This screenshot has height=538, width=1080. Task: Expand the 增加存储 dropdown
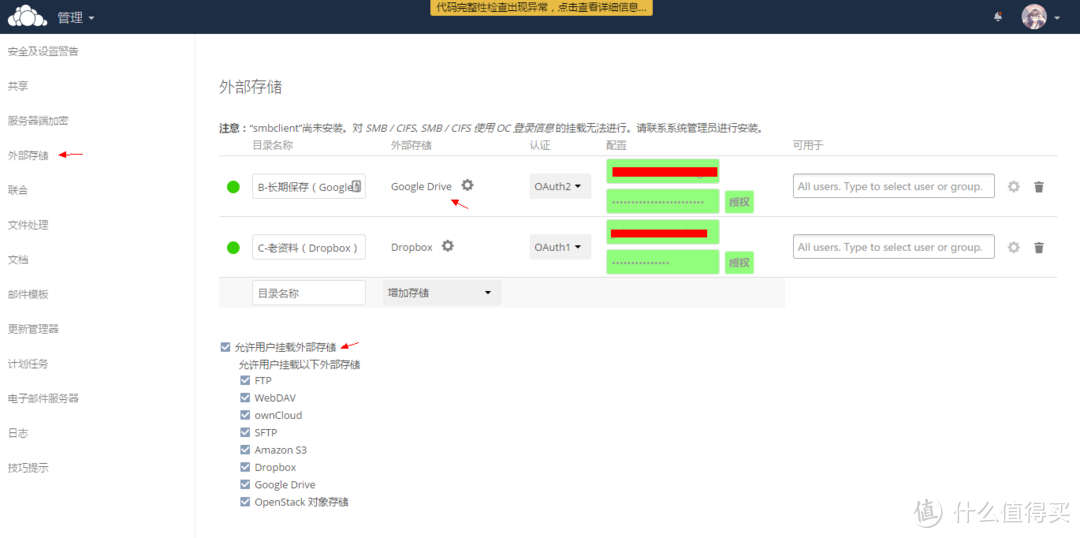point(442,293)
